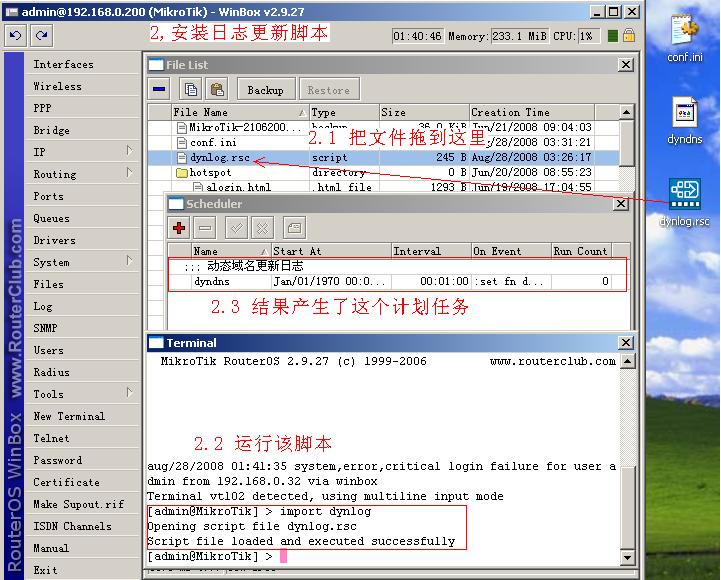Viewport: 721px width, 580px height.
Task: Open the Certificate menu item
Action: [x=82, y=482]
